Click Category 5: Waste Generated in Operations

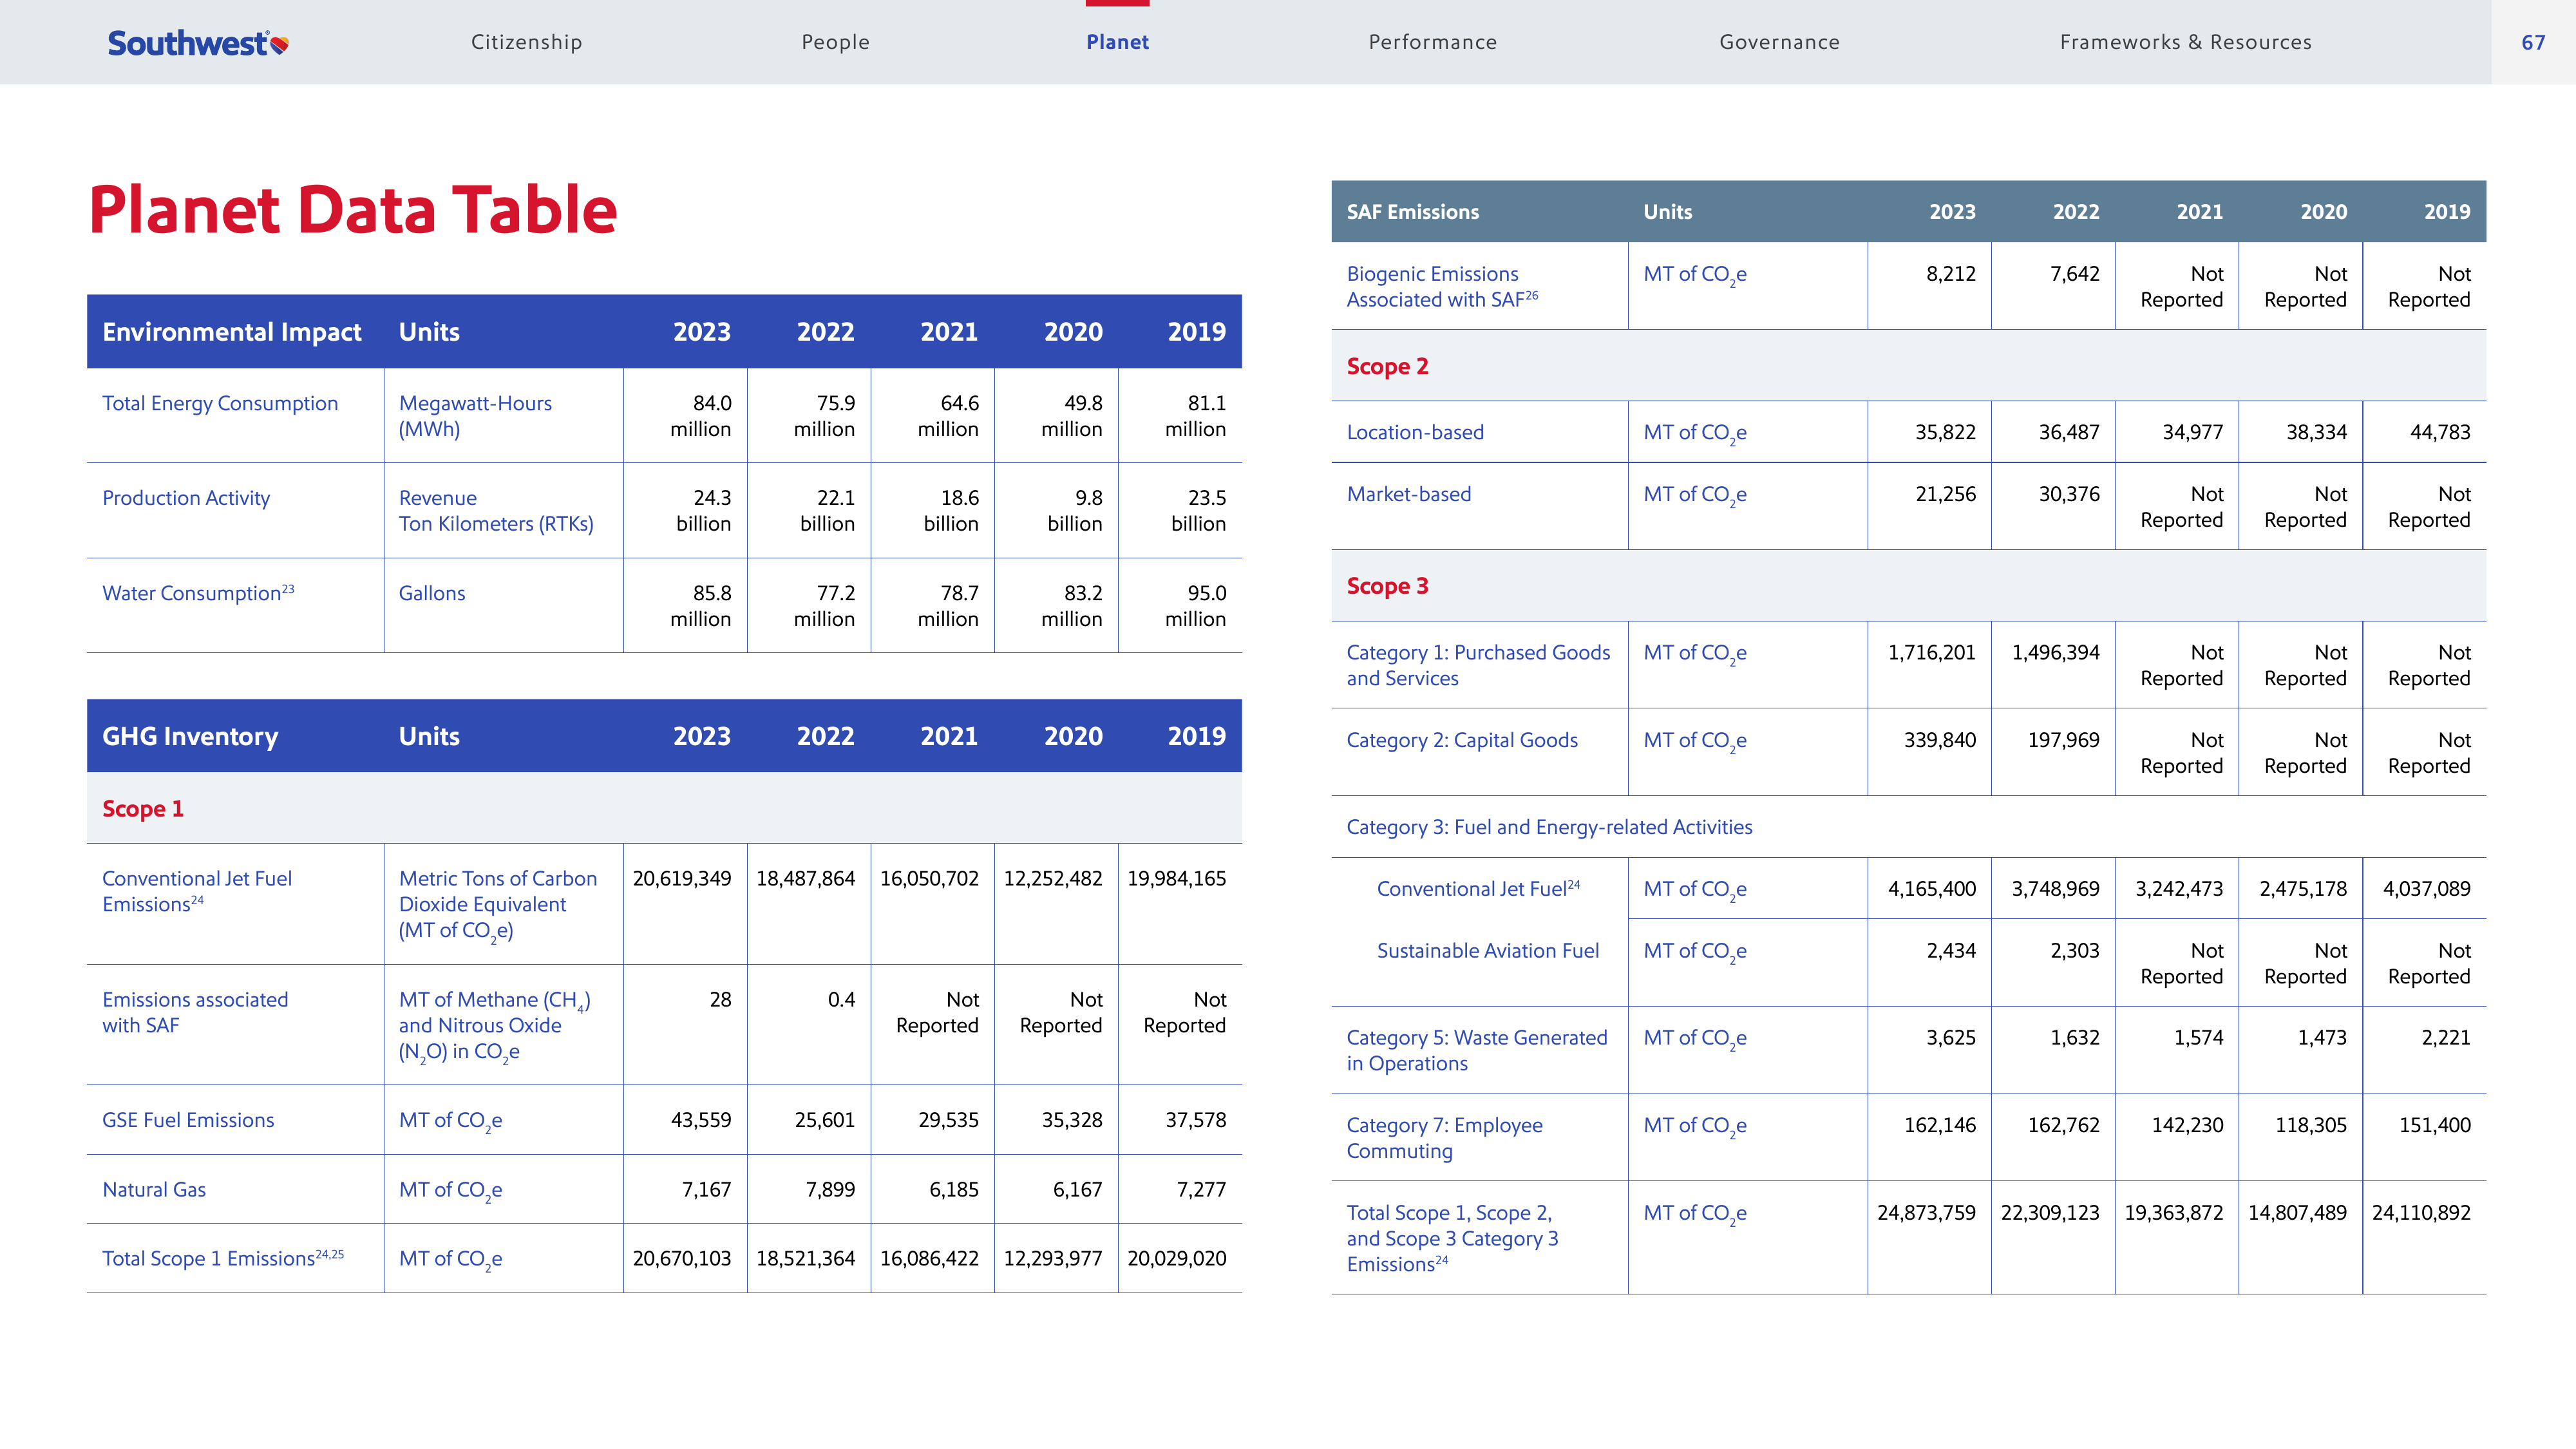click(1477, 1050)
